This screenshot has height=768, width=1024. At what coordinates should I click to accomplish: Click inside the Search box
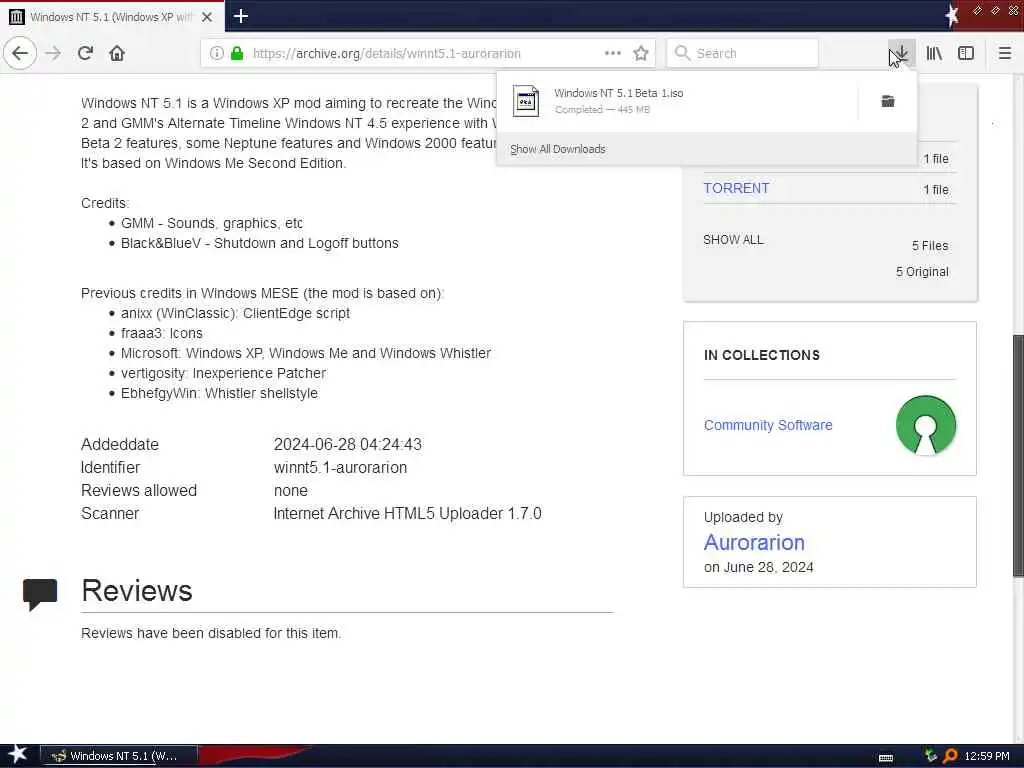tap(742, 53)
